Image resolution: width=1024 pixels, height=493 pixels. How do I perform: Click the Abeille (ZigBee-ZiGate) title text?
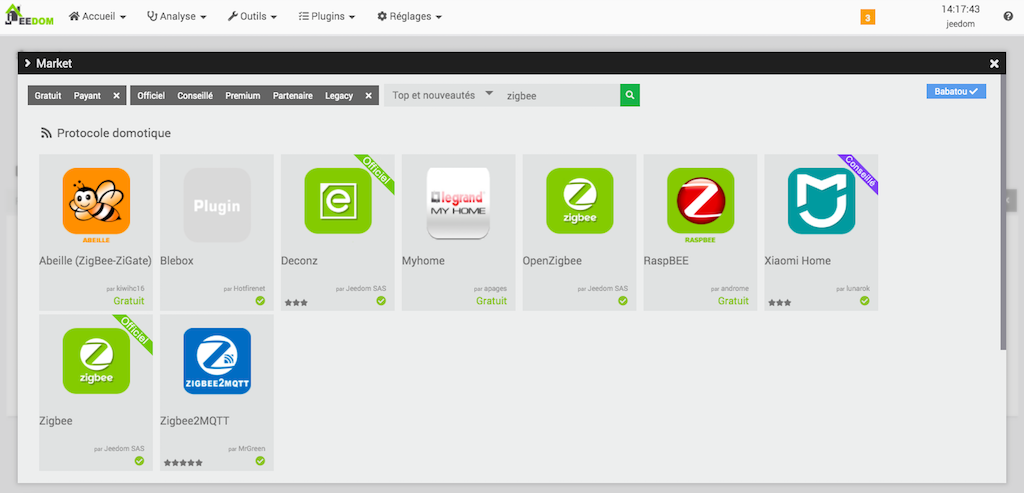(x=95, y=261)
